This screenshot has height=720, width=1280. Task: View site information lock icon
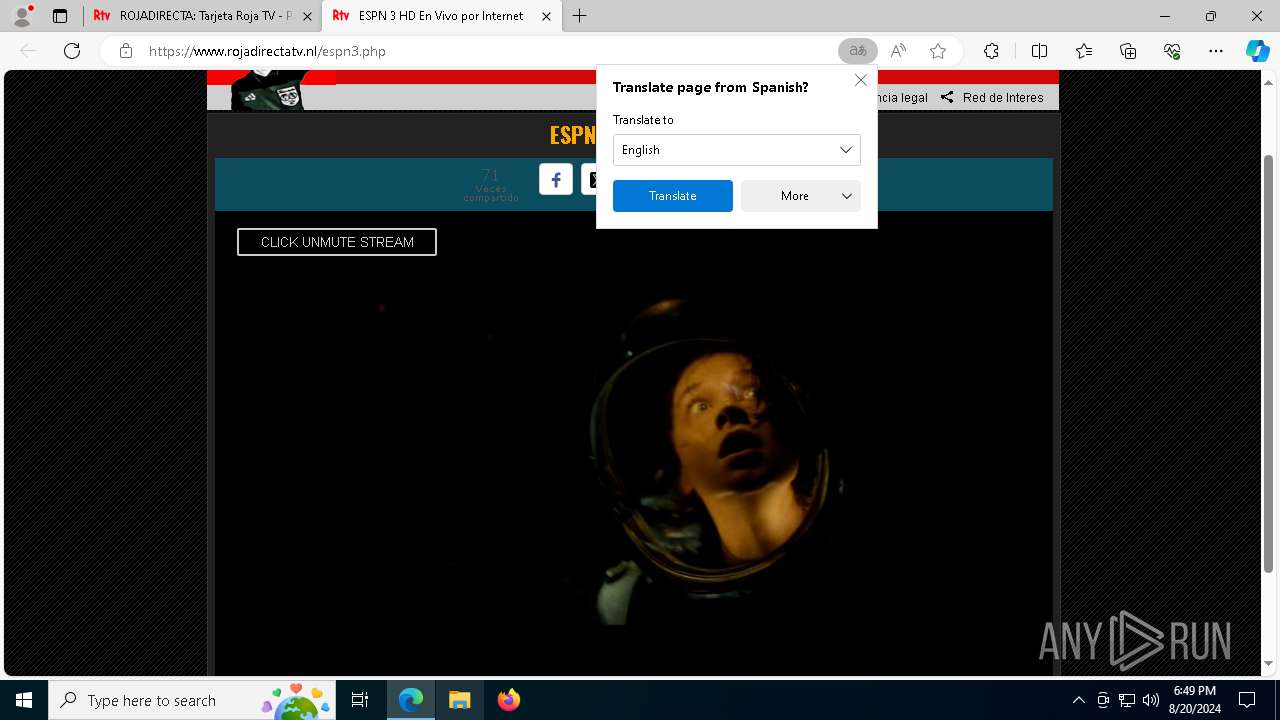[x=125, y=51]
